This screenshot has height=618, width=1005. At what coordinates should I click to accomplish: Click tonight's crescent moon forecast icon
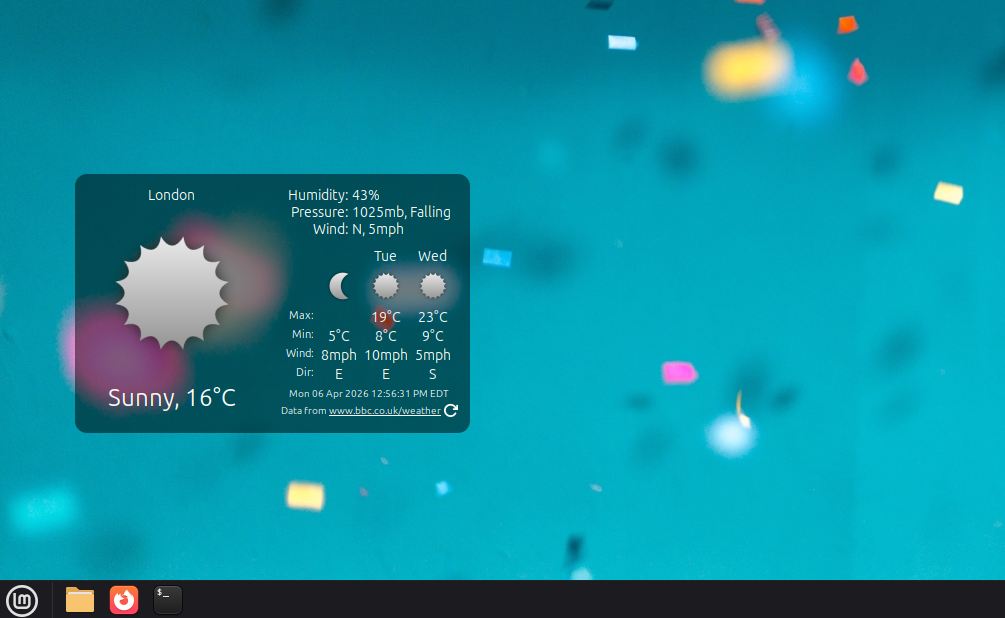pyautogui.click(x=340, y=286)
